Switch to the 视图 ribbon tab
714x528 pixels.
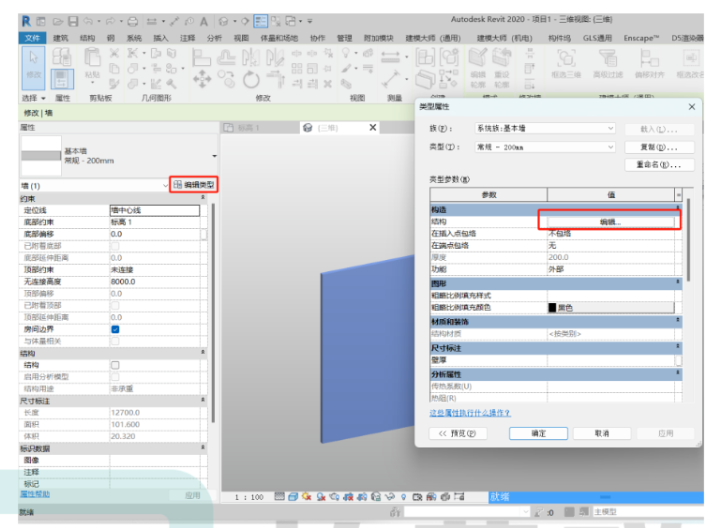coord(241,38)
